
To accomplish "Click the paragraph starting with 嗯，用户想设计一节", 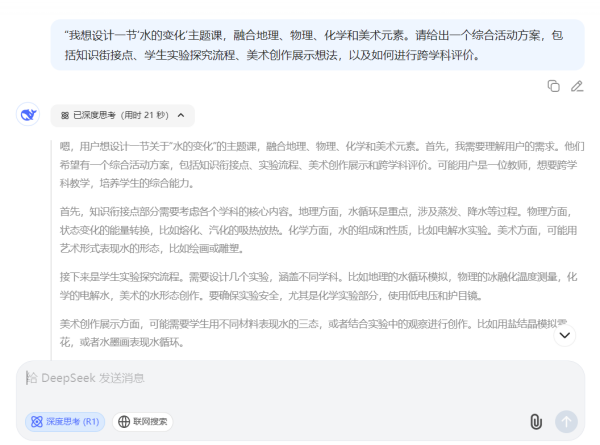I will pos(322,165).
